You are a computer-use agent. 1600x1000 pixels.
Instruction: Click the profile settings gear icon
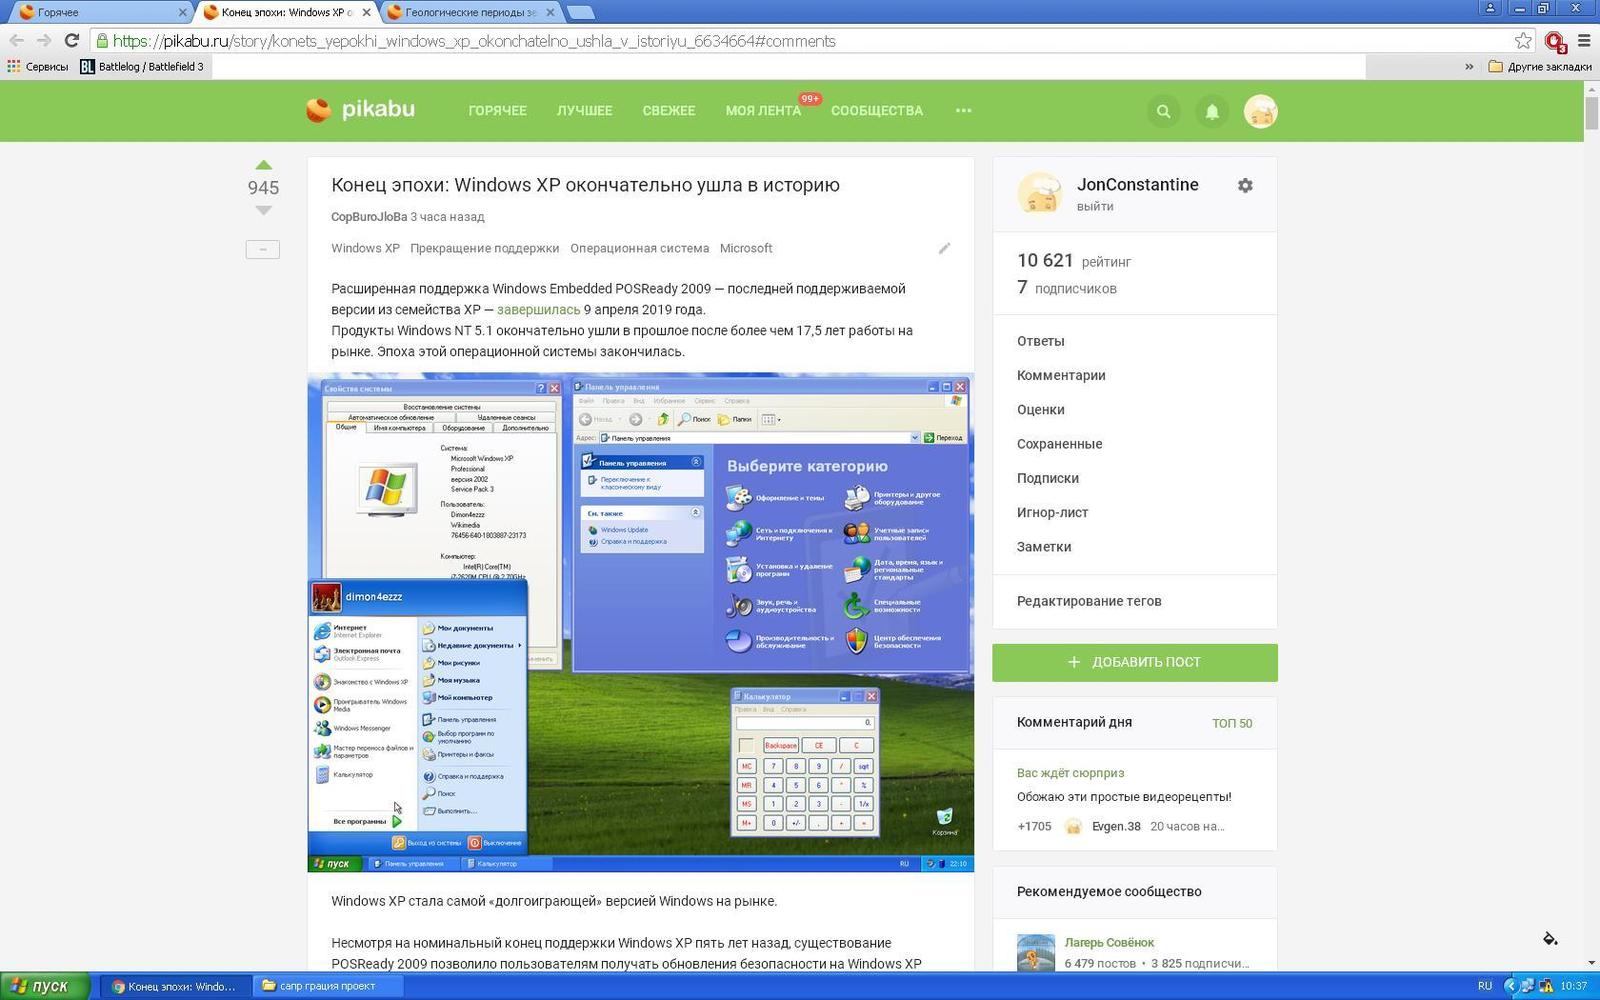pos(1245,185)
